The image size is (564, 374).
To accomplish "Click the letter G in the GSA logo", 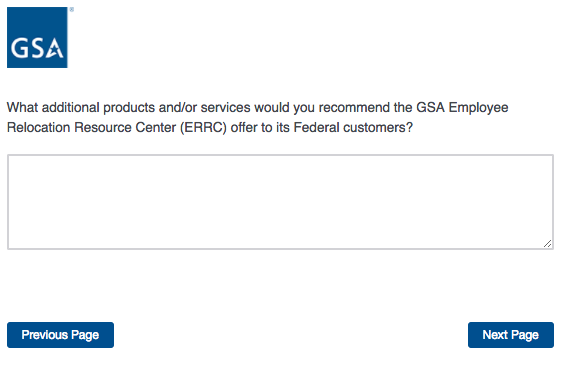I will tap(18, 49).
